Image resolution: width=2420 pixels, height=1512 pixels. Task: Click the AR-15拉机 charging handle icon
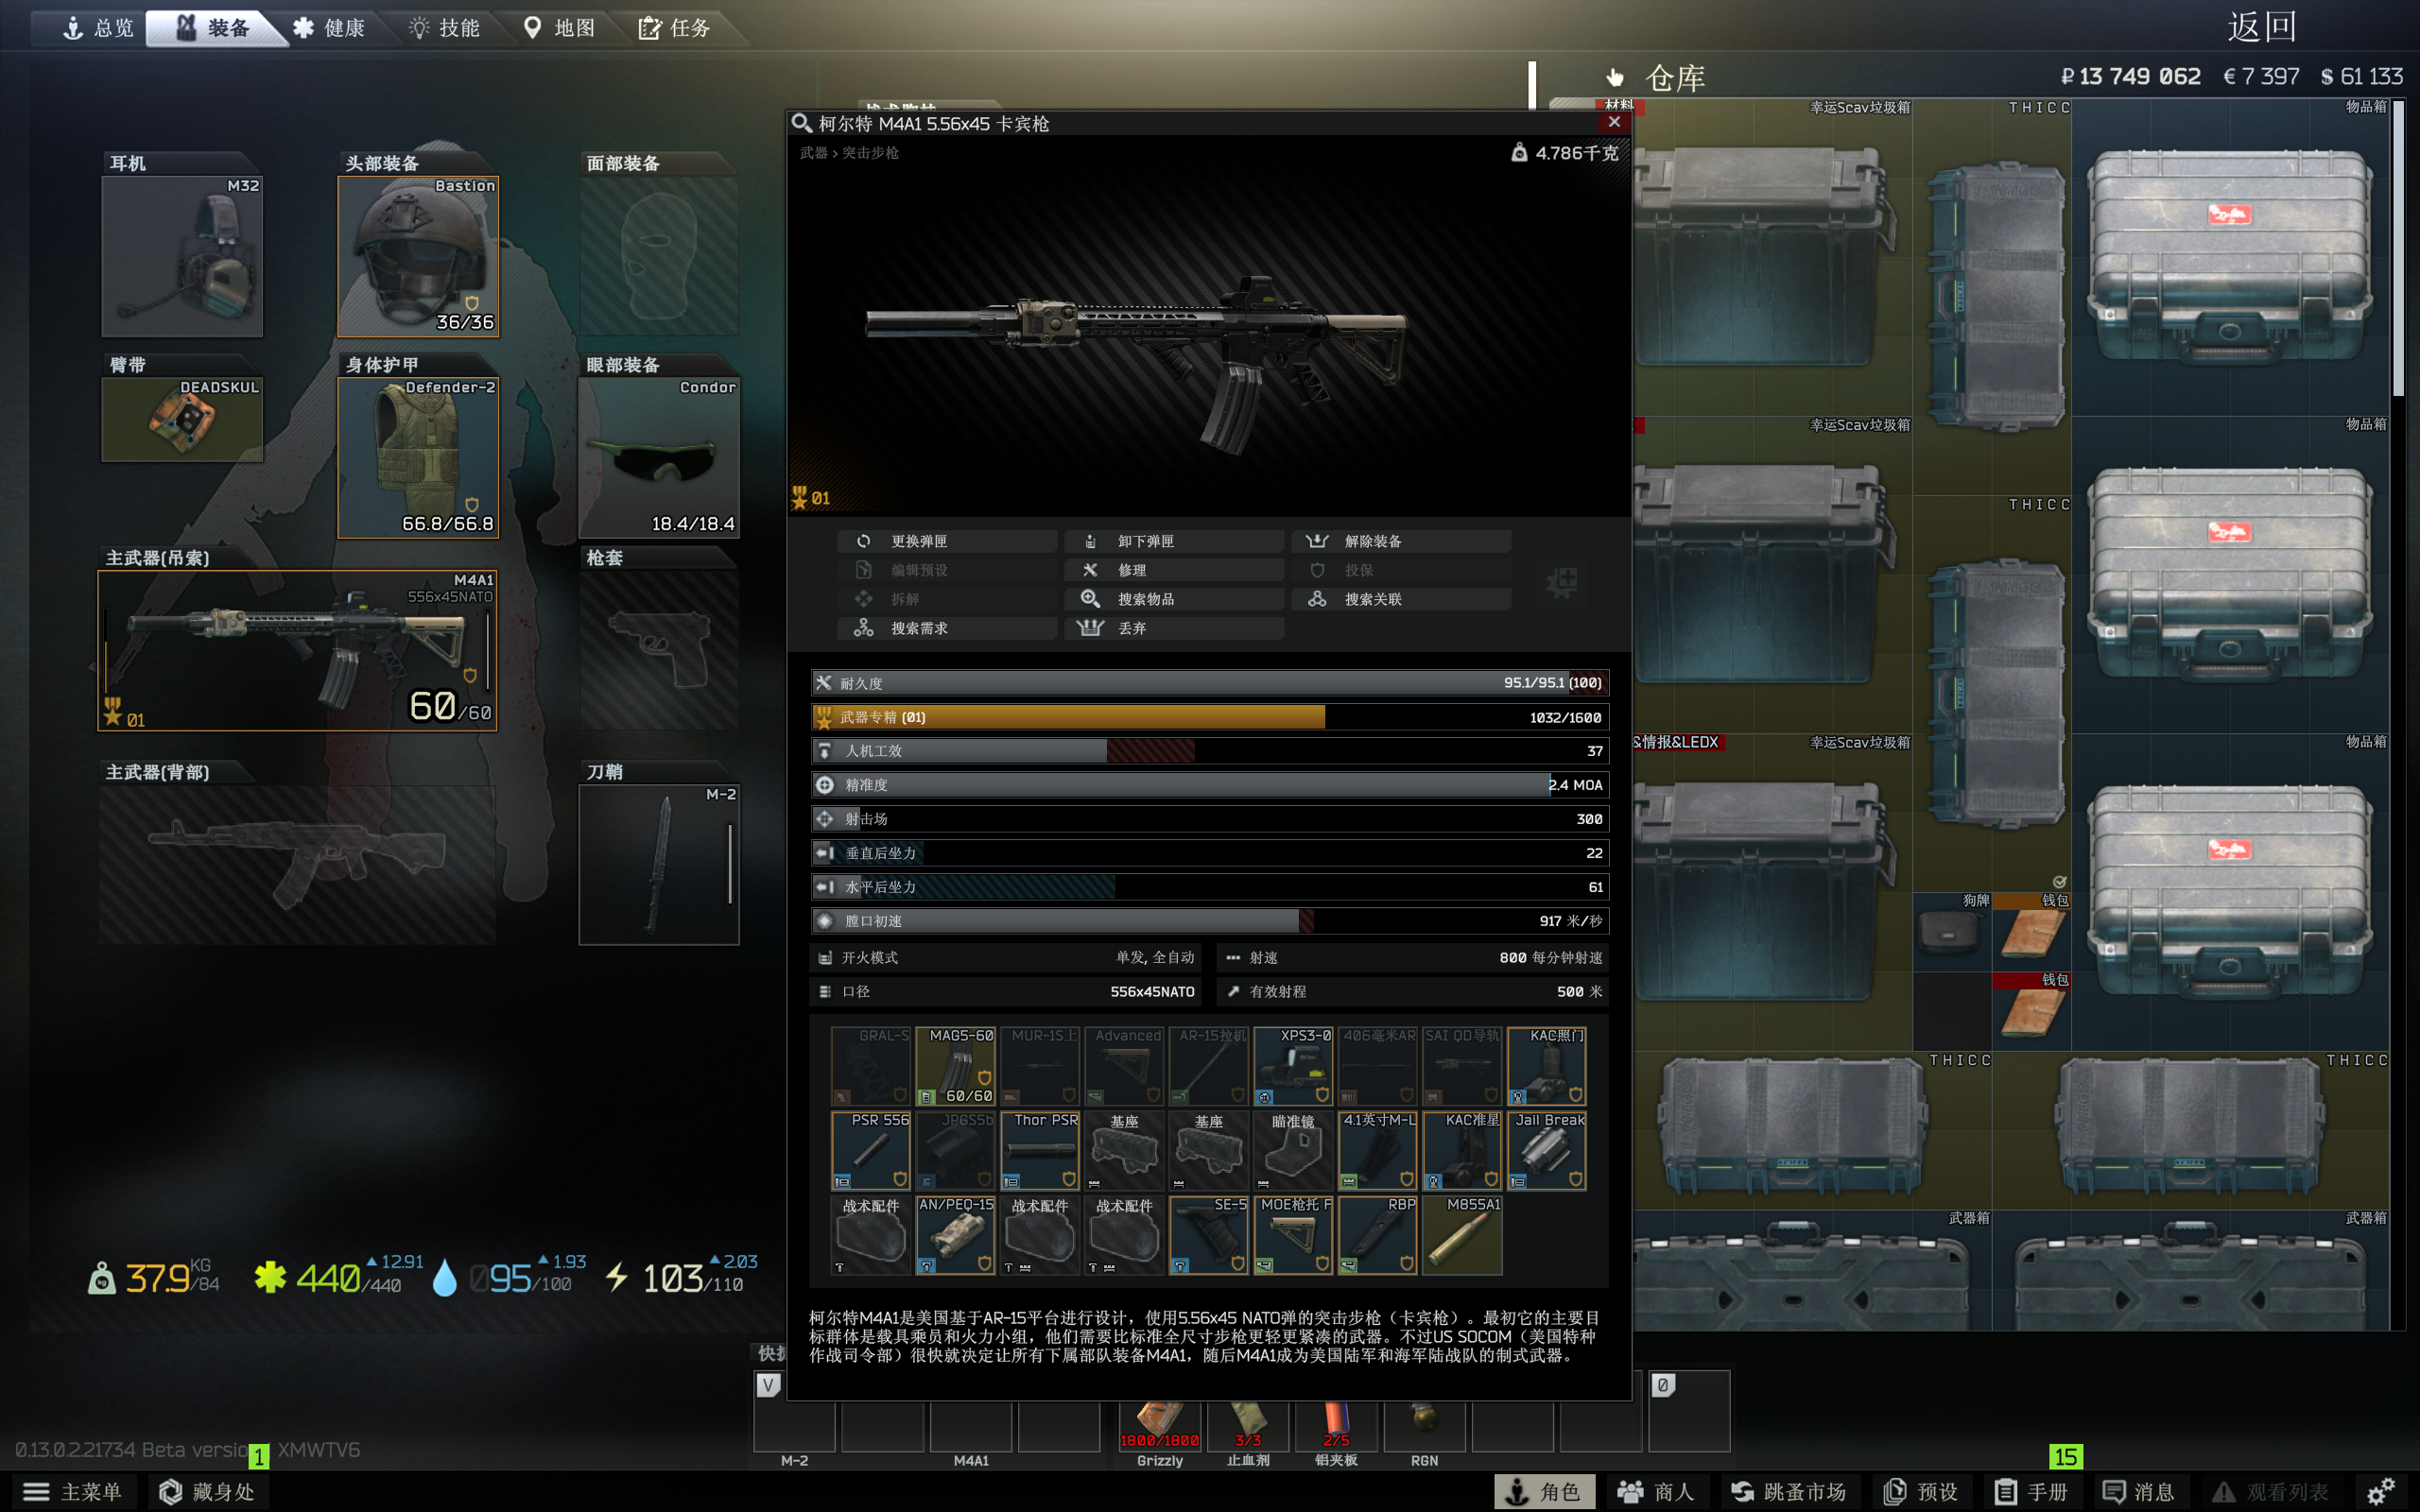click(x=1209, y=1066)
